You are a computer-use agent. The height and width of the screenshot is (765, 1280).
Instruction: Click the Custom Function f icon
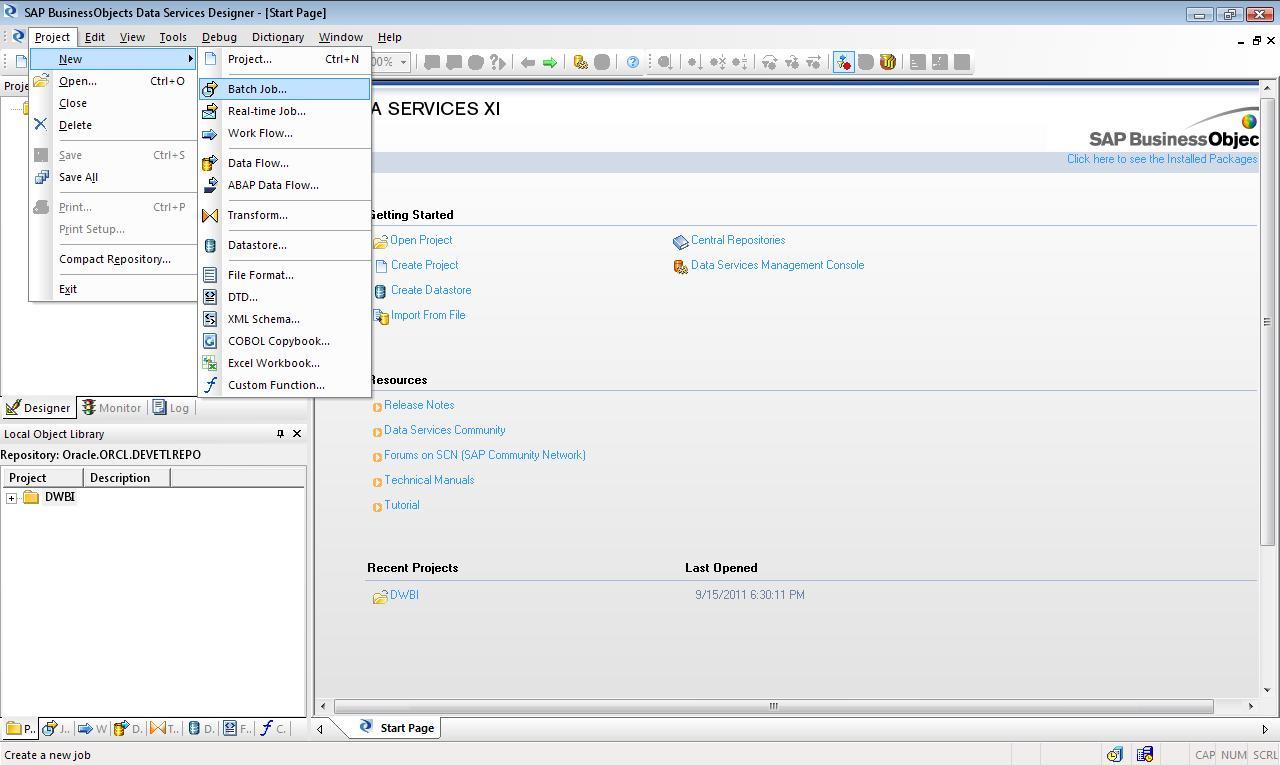click(210, 385)
